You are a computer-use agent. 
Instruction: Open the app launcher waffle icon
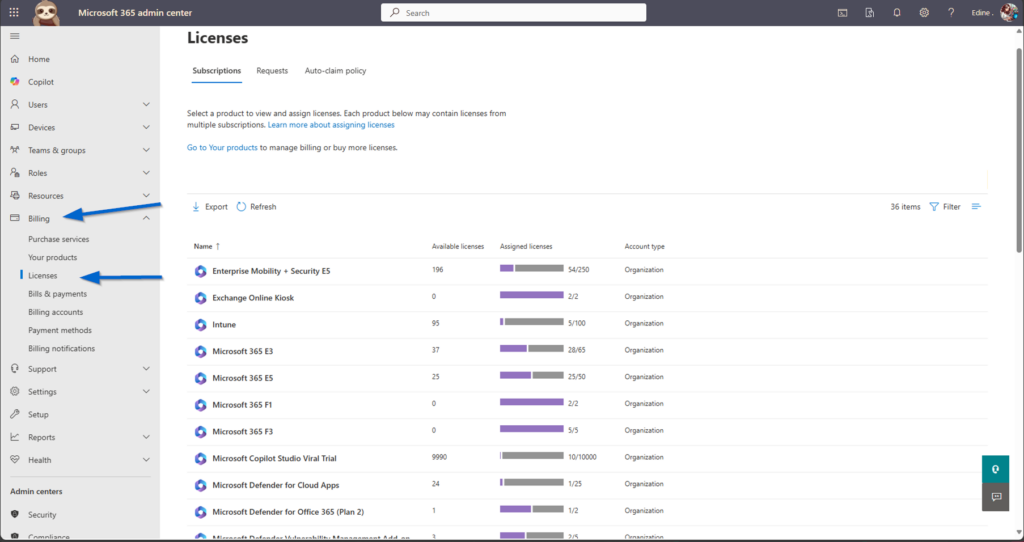tap(14, 12)
